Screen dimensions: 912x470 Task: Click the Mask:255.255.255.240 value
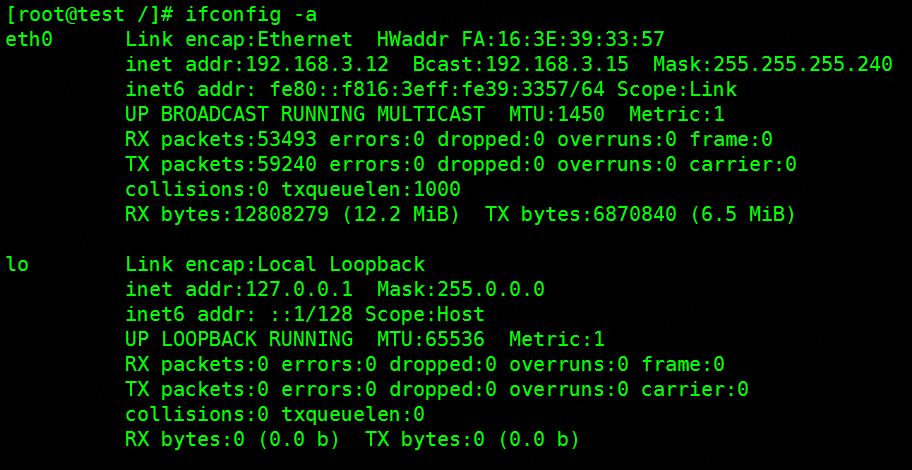coord(772,65)
